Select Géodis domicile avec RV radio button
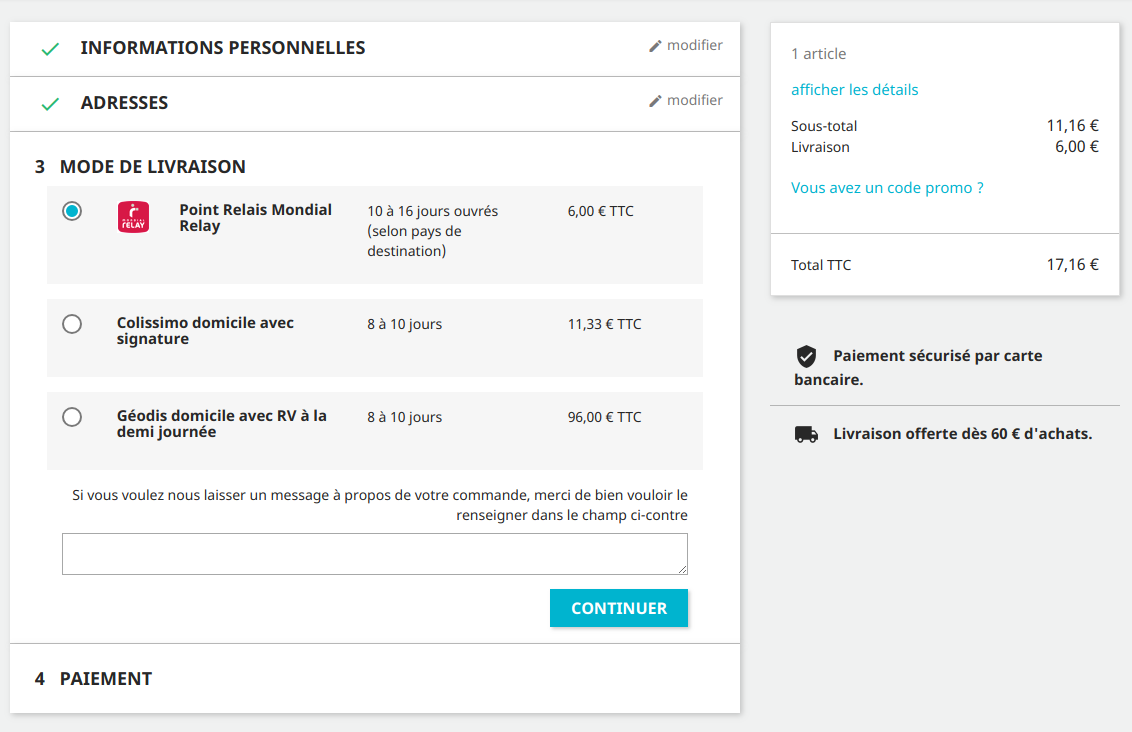This screenshot has height=732, width=1132. (71, 417)
